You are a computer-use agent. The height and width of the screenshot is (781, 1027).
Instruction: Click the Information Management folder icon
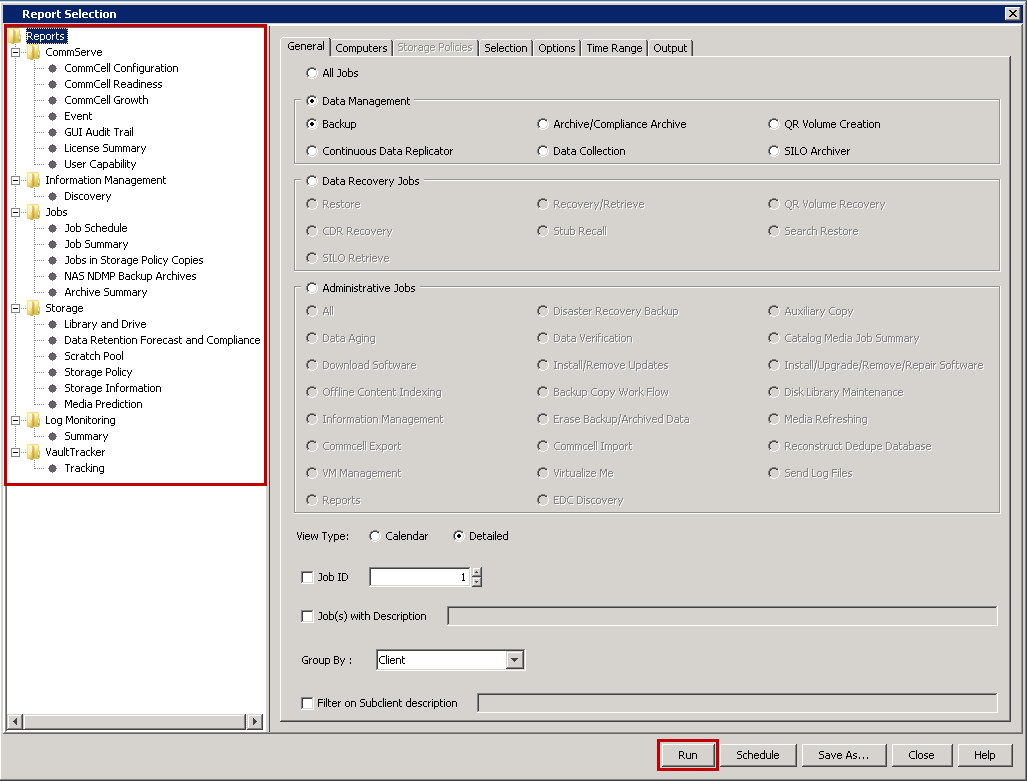tap(33, 180)
